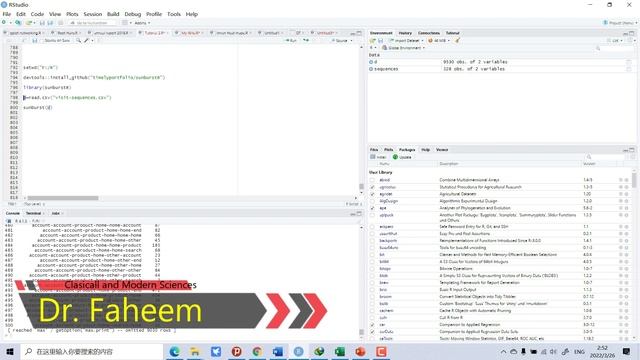View sequences data frame in table viewer
Screen dimensions: 640x360
point(629,69)
